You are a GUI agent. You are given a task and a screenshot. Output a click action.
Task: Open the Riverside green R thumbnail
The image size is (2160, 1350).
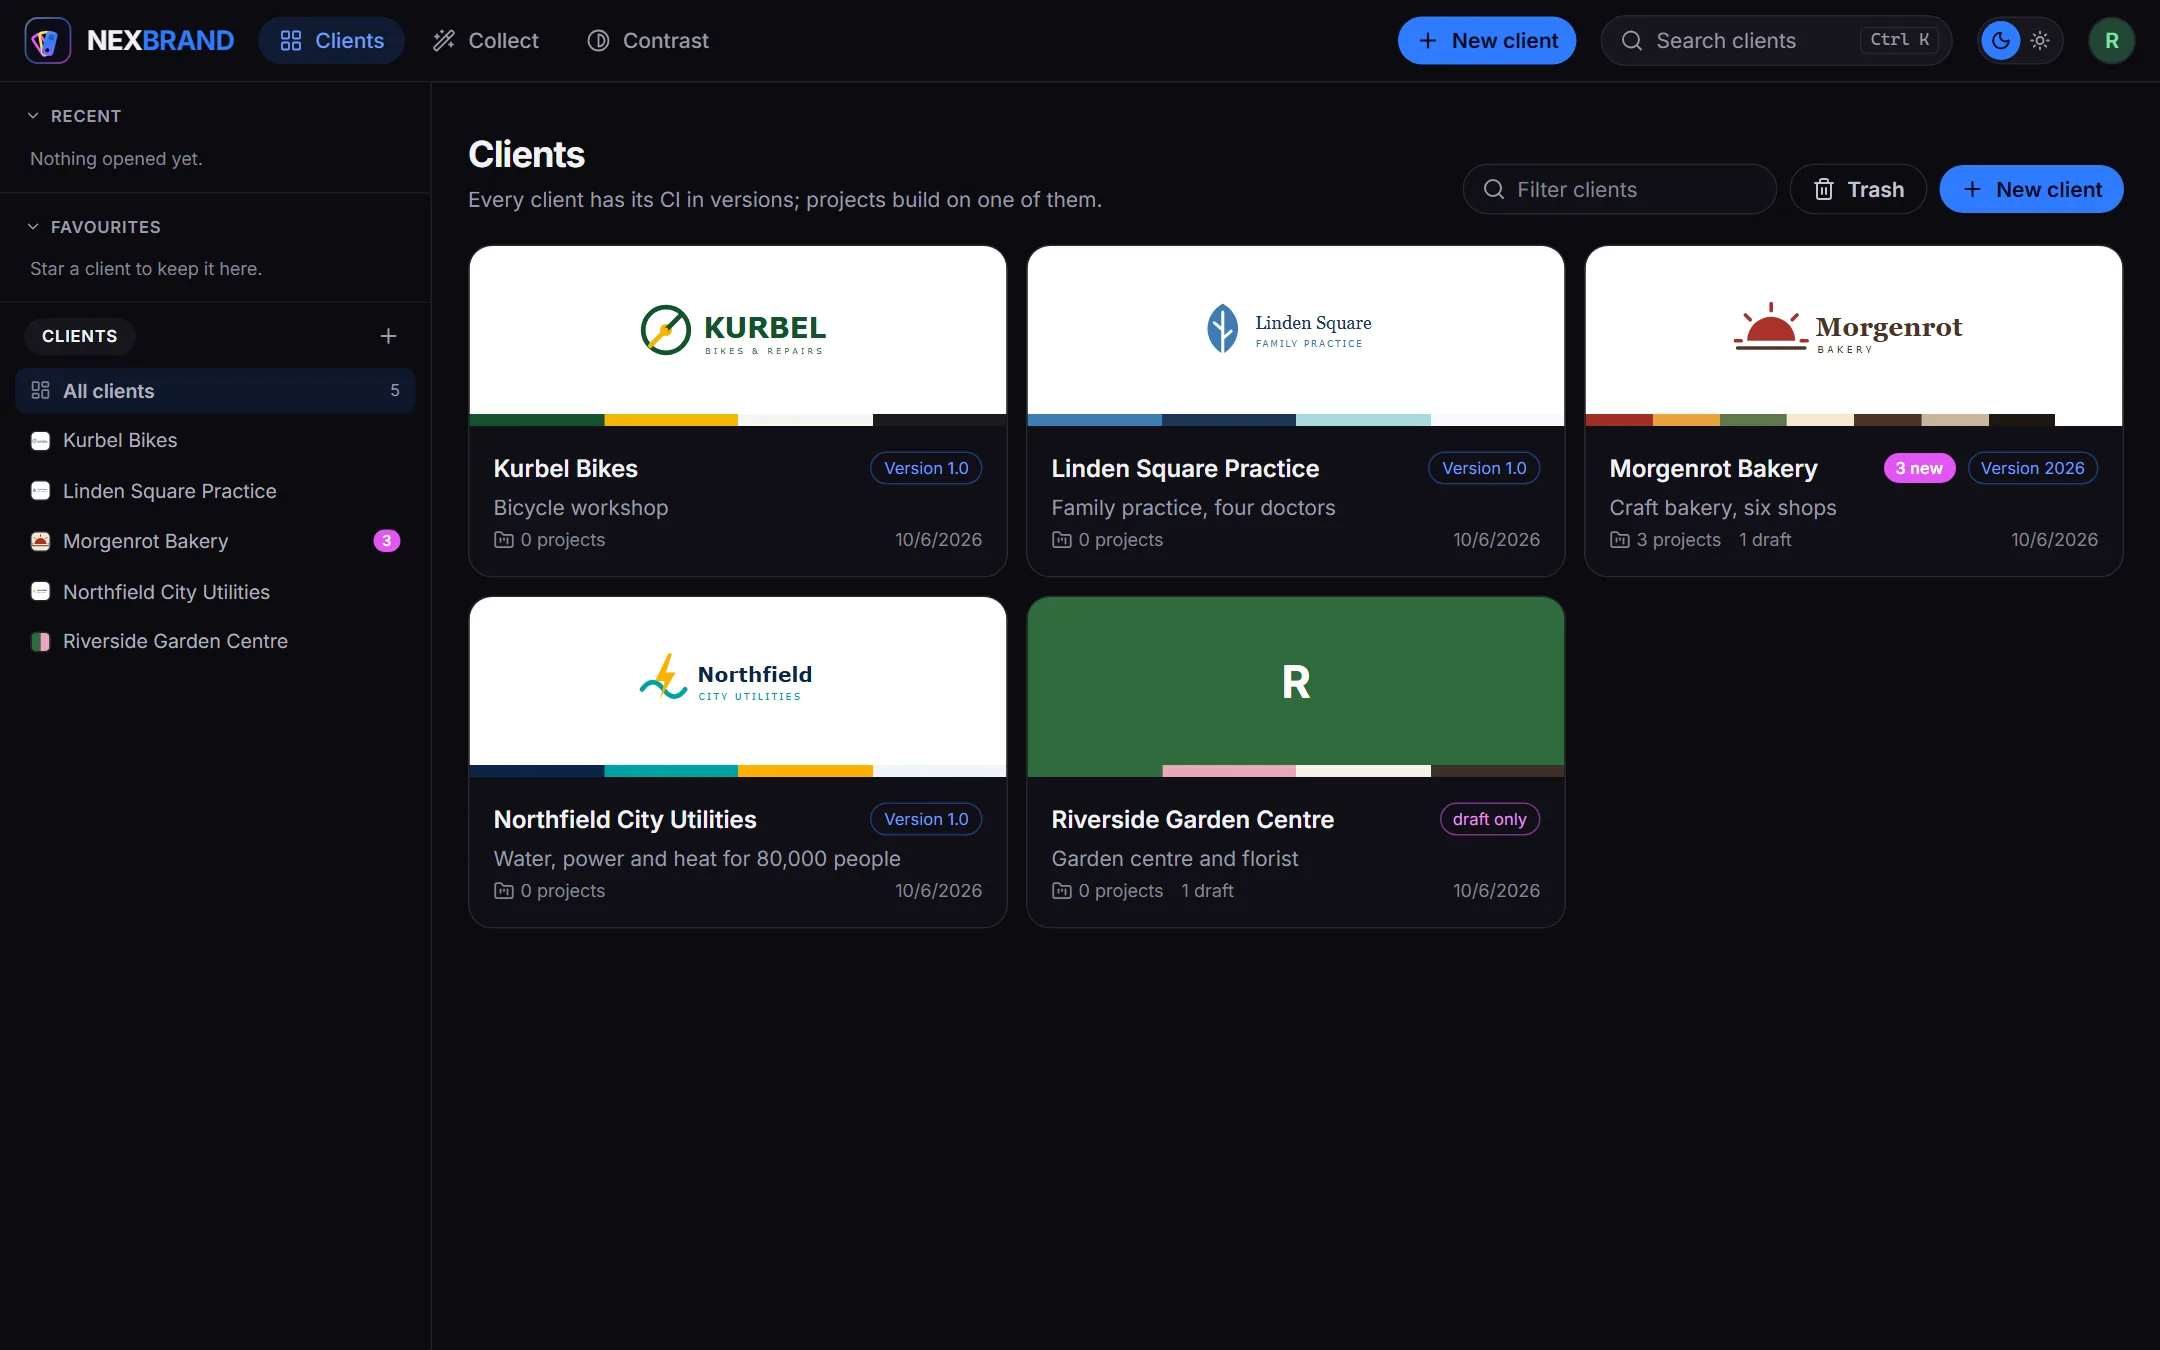tap(1296, 681)
